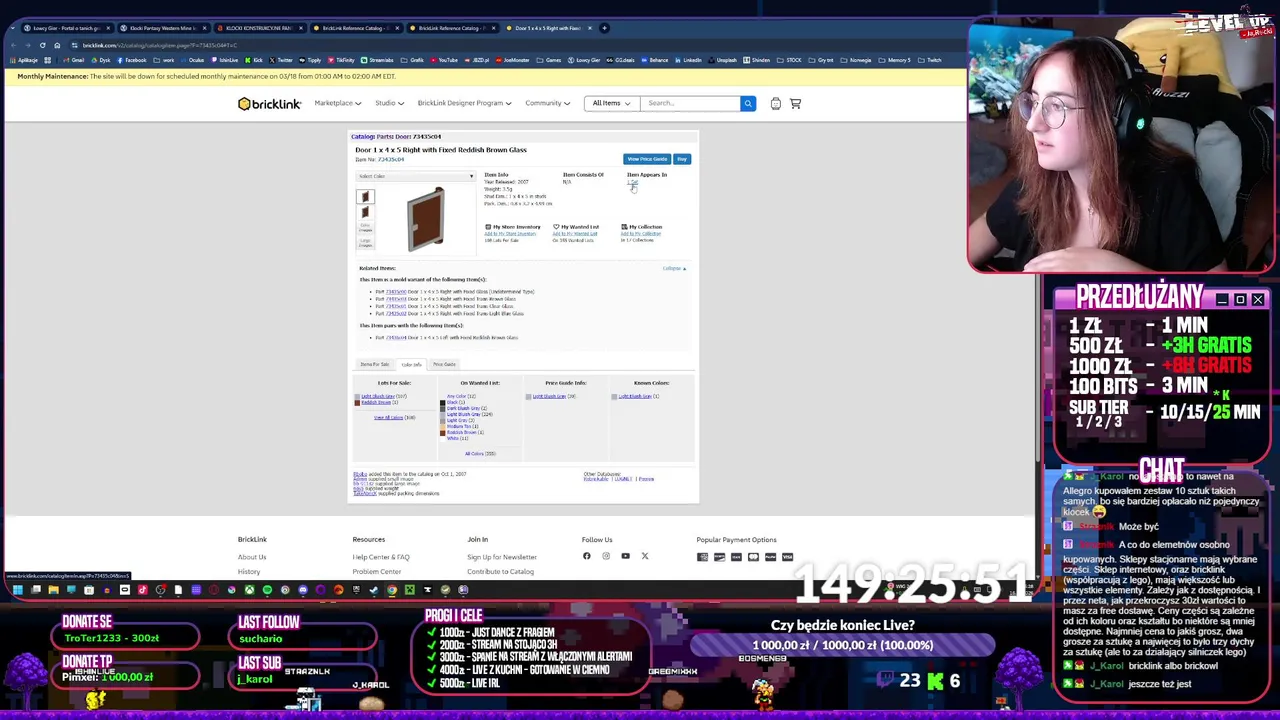1280x720 pixels.
Task: Open the Twitch bookmark
Action: tap(930, 60)
